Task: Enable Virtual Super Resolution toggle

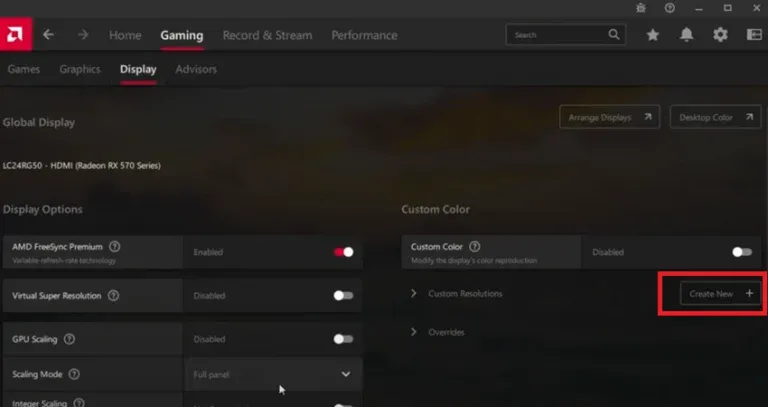Action: point(343,295)
